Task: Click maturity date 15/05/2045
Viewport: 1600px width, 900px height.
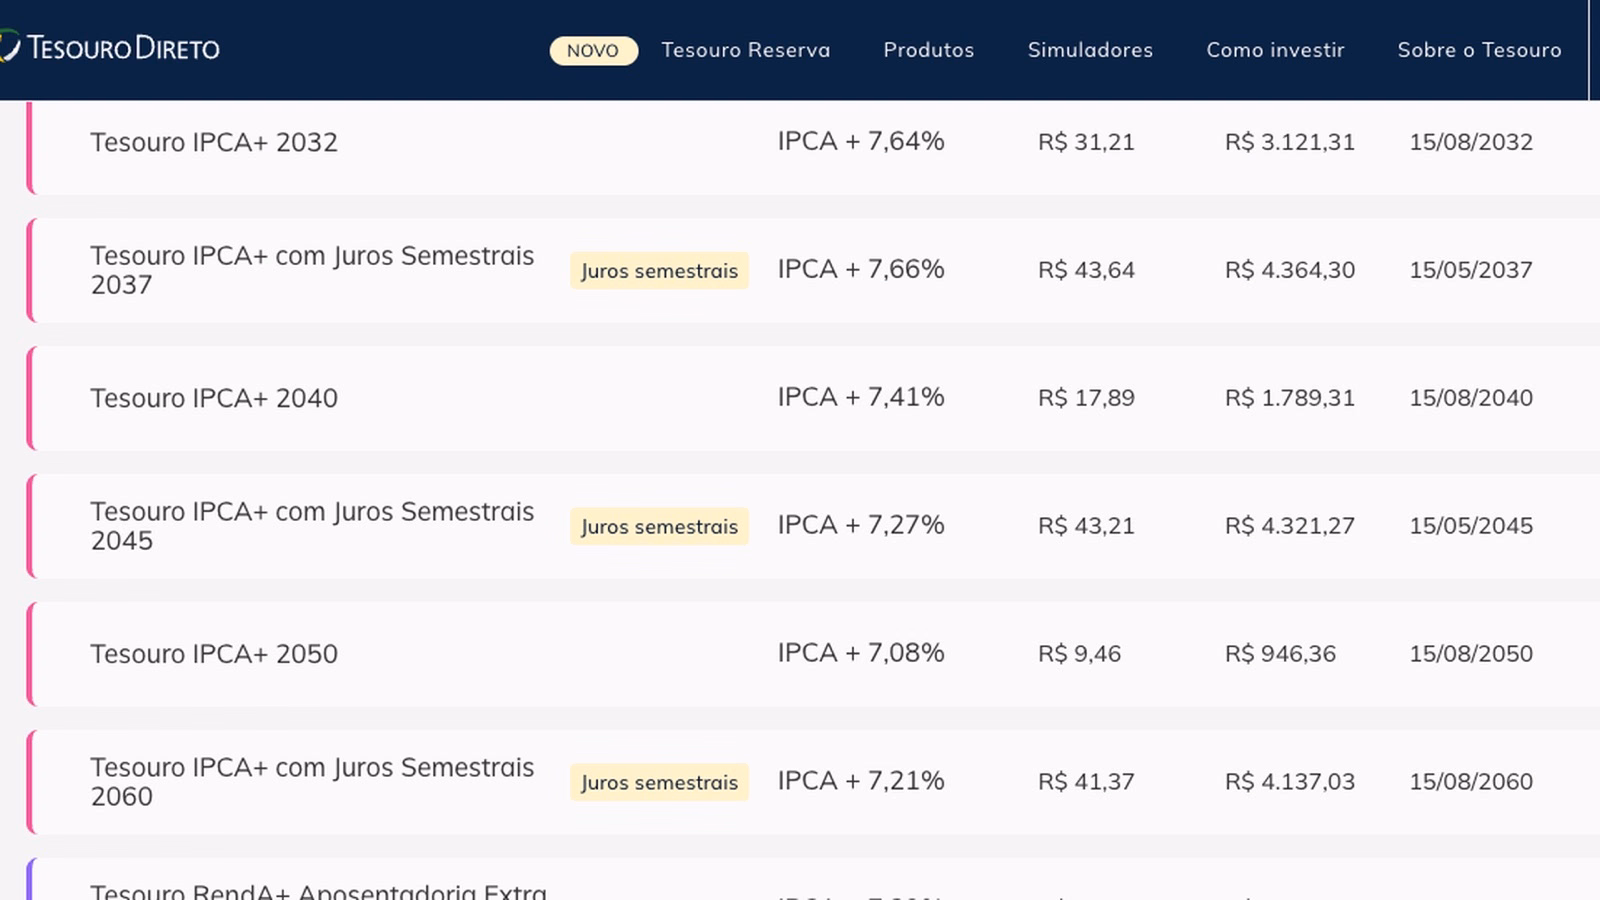Action: tap(1471, 526)
